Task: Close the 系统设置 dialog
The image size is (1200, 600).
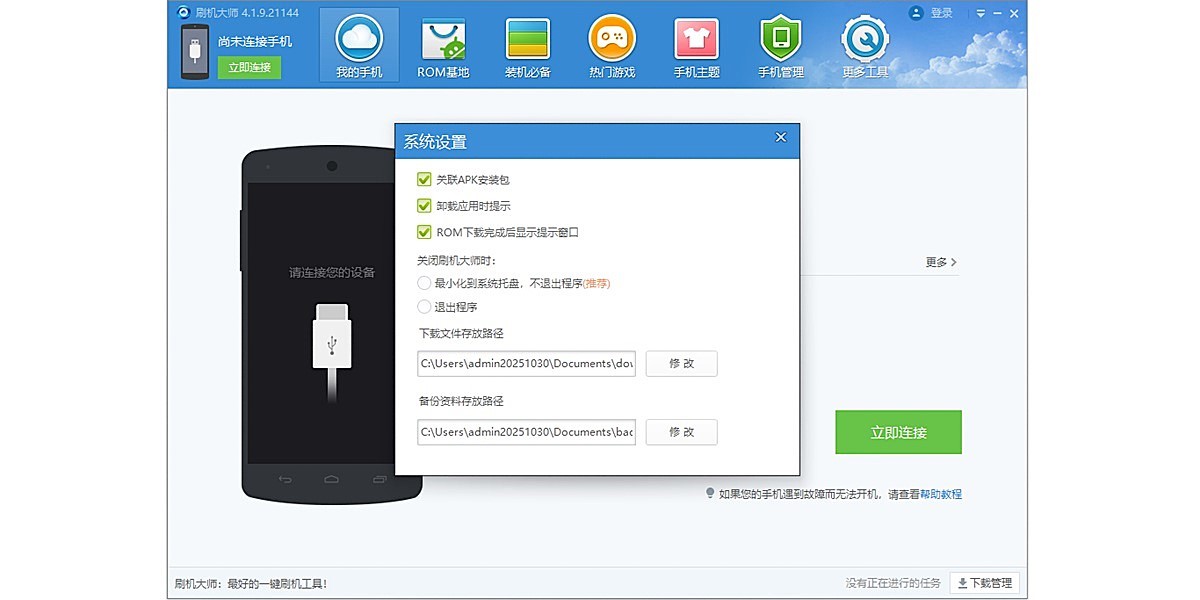Action: 781,138
